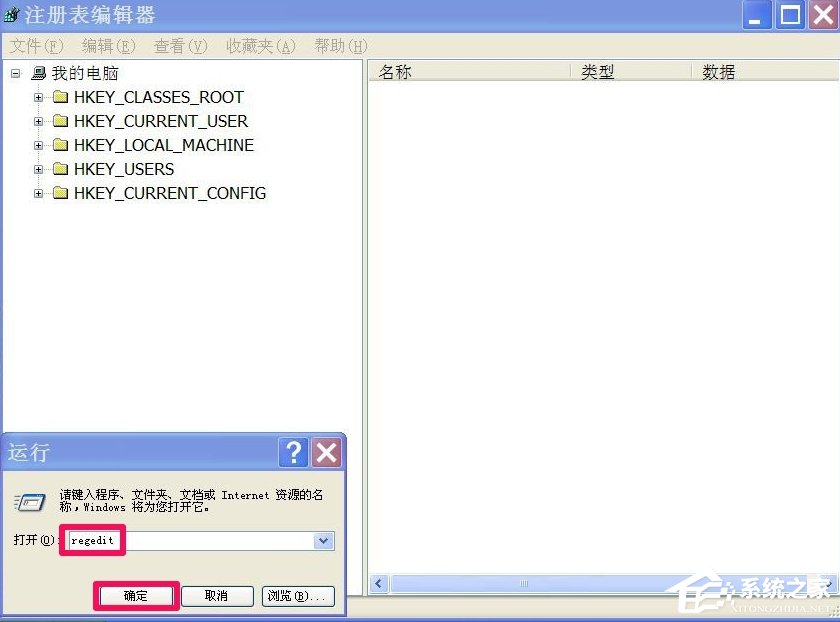Collapse the 我的电脑 tree node

pos(14,73)
